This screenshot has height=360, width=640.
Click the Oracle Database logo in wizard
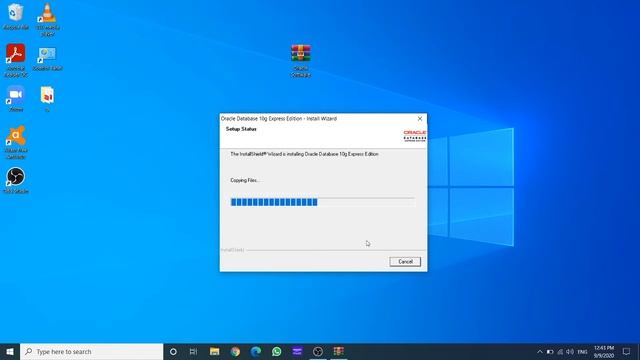pos(415,136)
